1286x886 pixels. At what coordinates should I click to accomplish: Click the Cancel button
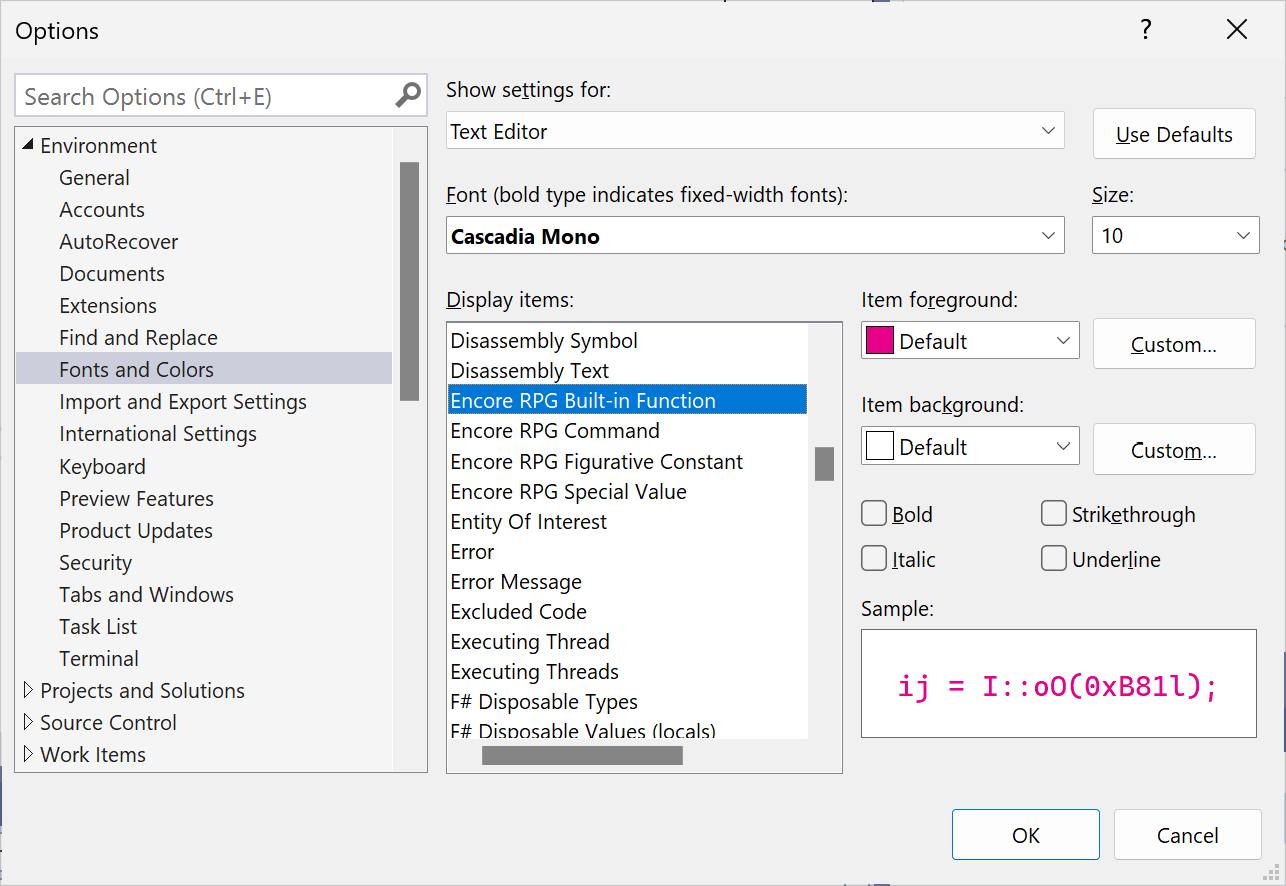tap(1188, 835)
